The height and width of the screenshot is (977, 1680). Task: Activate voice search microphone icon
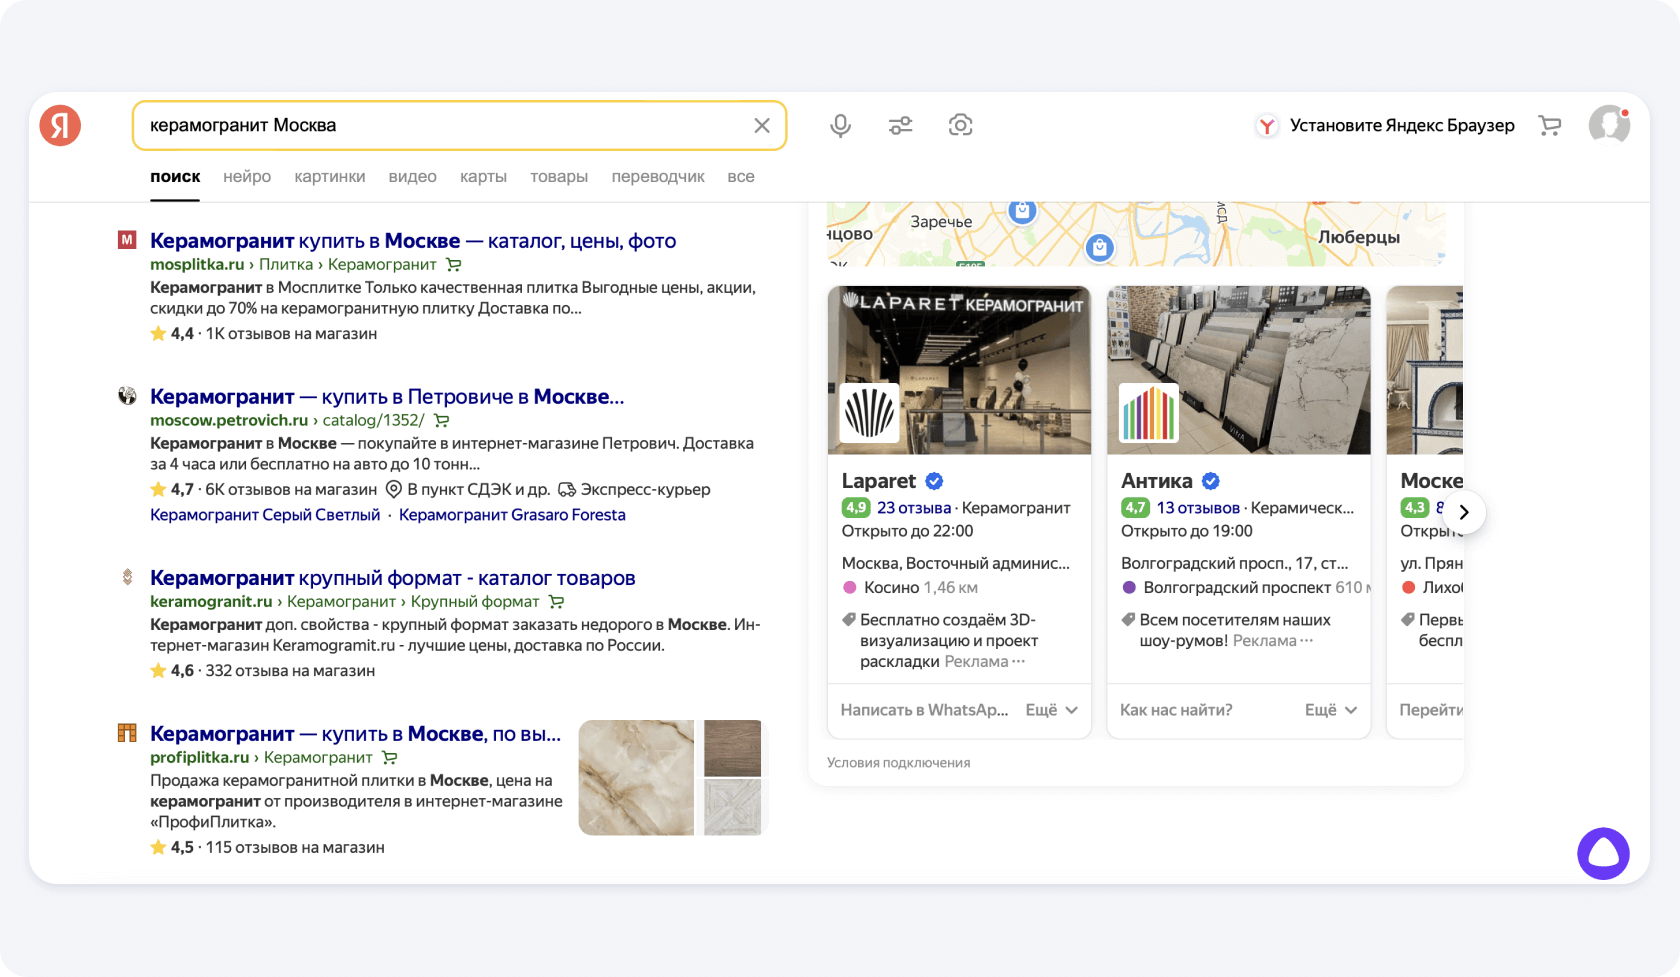click(840, 125)
